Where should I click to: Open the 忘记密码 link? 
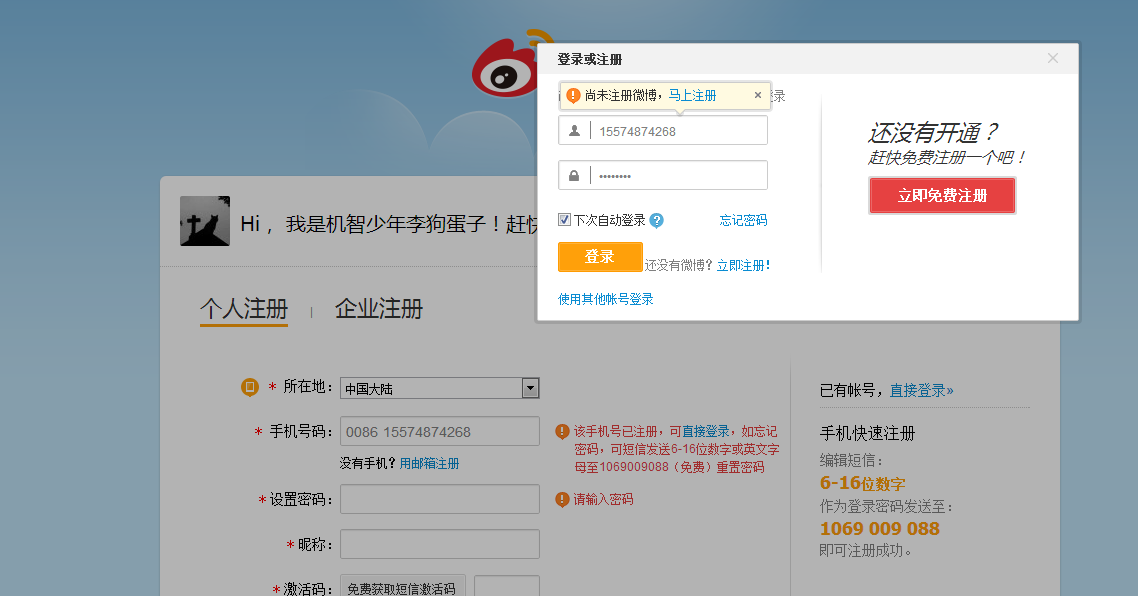point(743,220)
